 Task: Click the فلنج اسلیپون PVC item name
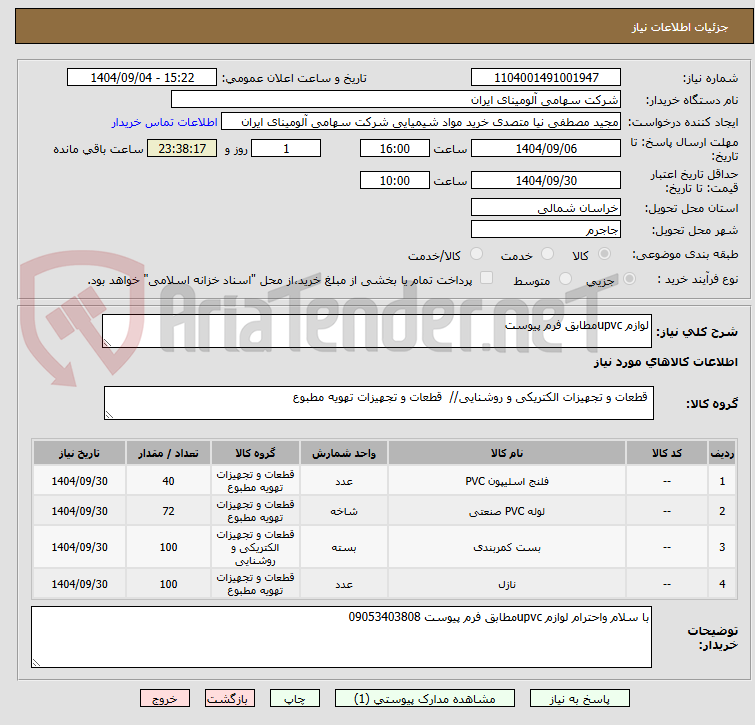coord(507,481)
